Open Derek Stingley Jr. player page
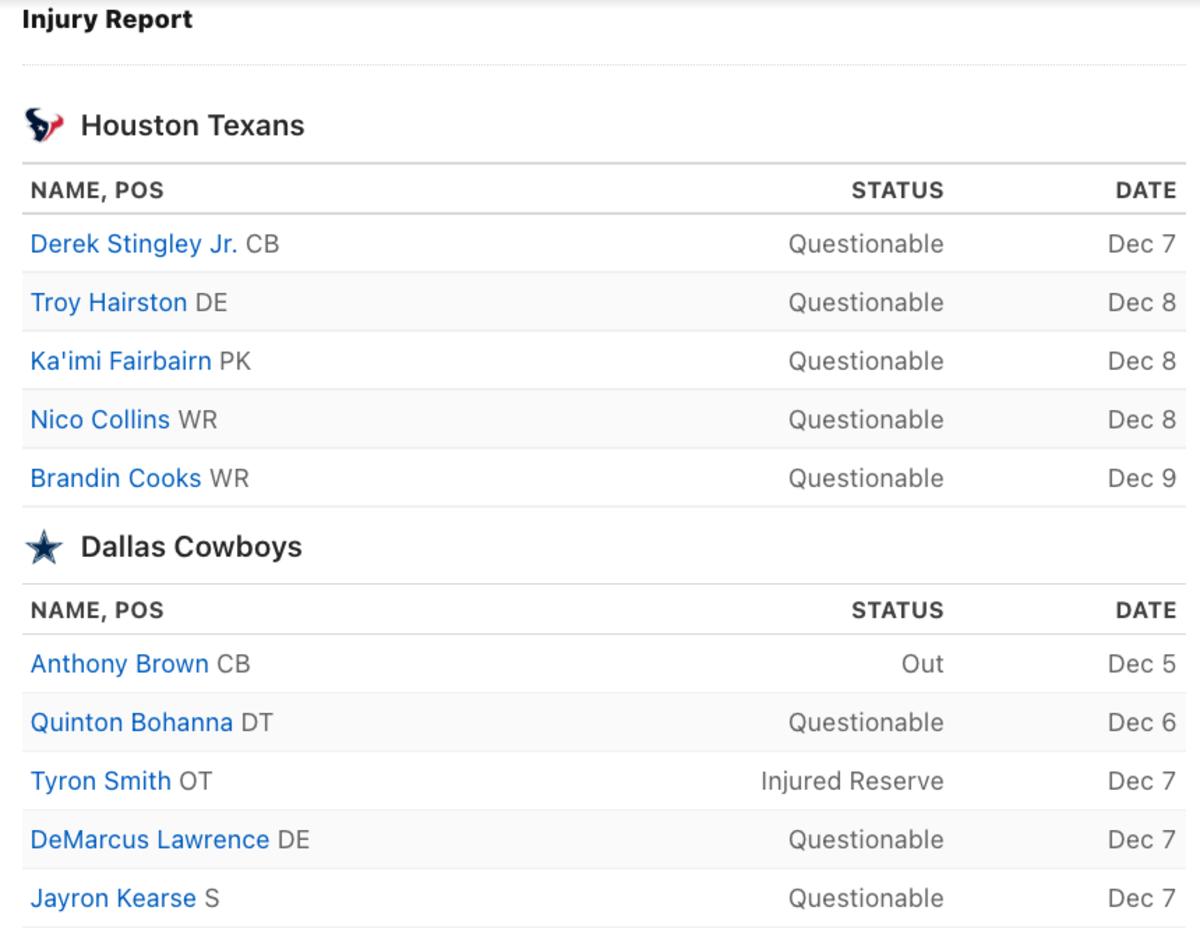 click(x=134, y=244)
